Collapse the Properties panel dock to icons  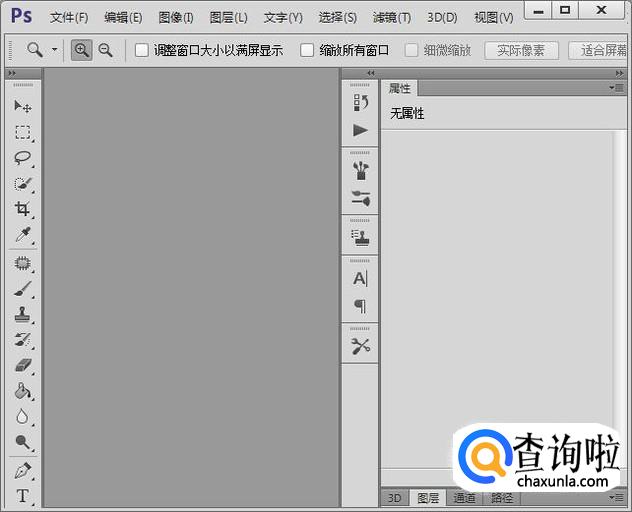coord(620,73)
